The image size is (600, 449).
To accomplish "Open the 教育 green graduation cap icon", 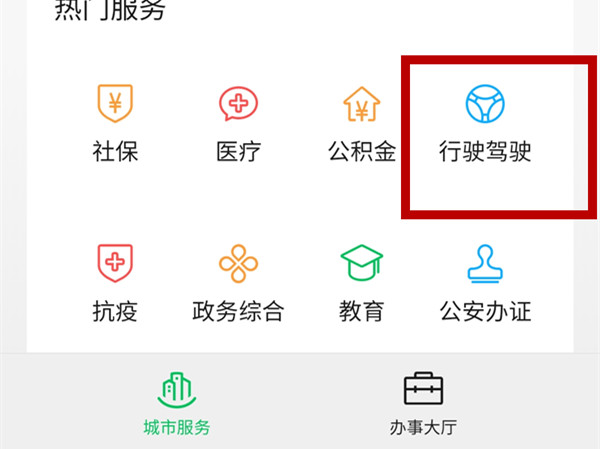I will coord(362,263).
